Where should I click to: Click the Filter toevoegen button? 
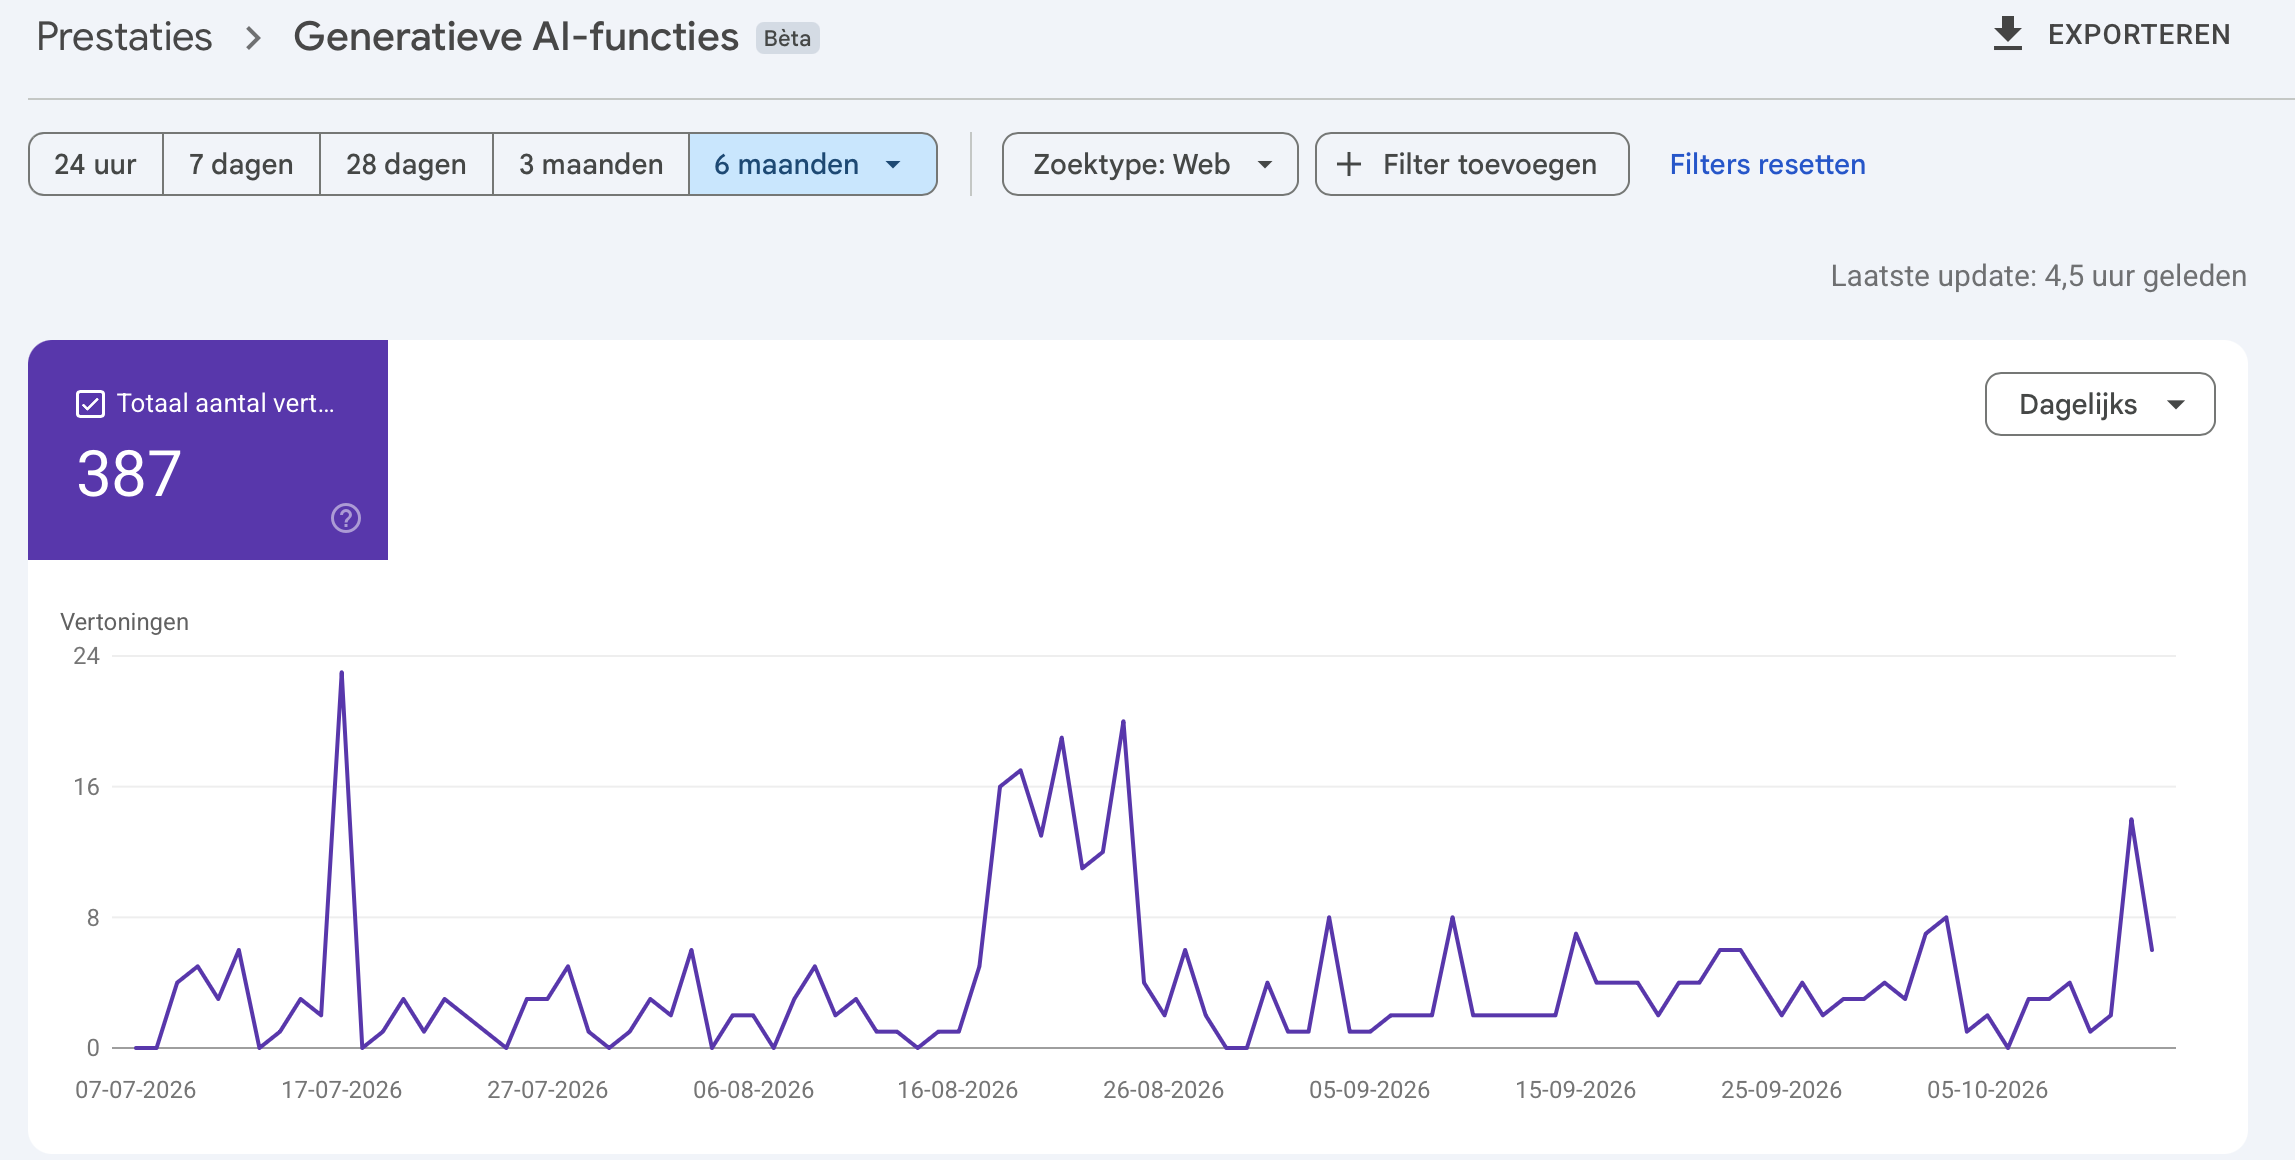click(1472, 164)
